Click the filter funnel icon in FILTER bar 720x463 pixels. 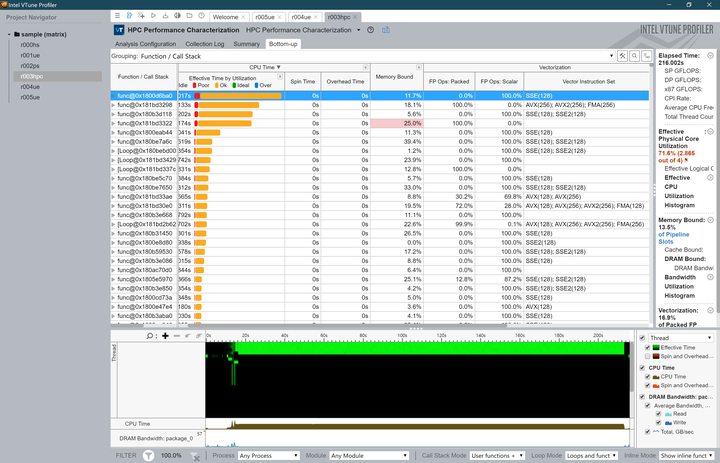(148, 456)
